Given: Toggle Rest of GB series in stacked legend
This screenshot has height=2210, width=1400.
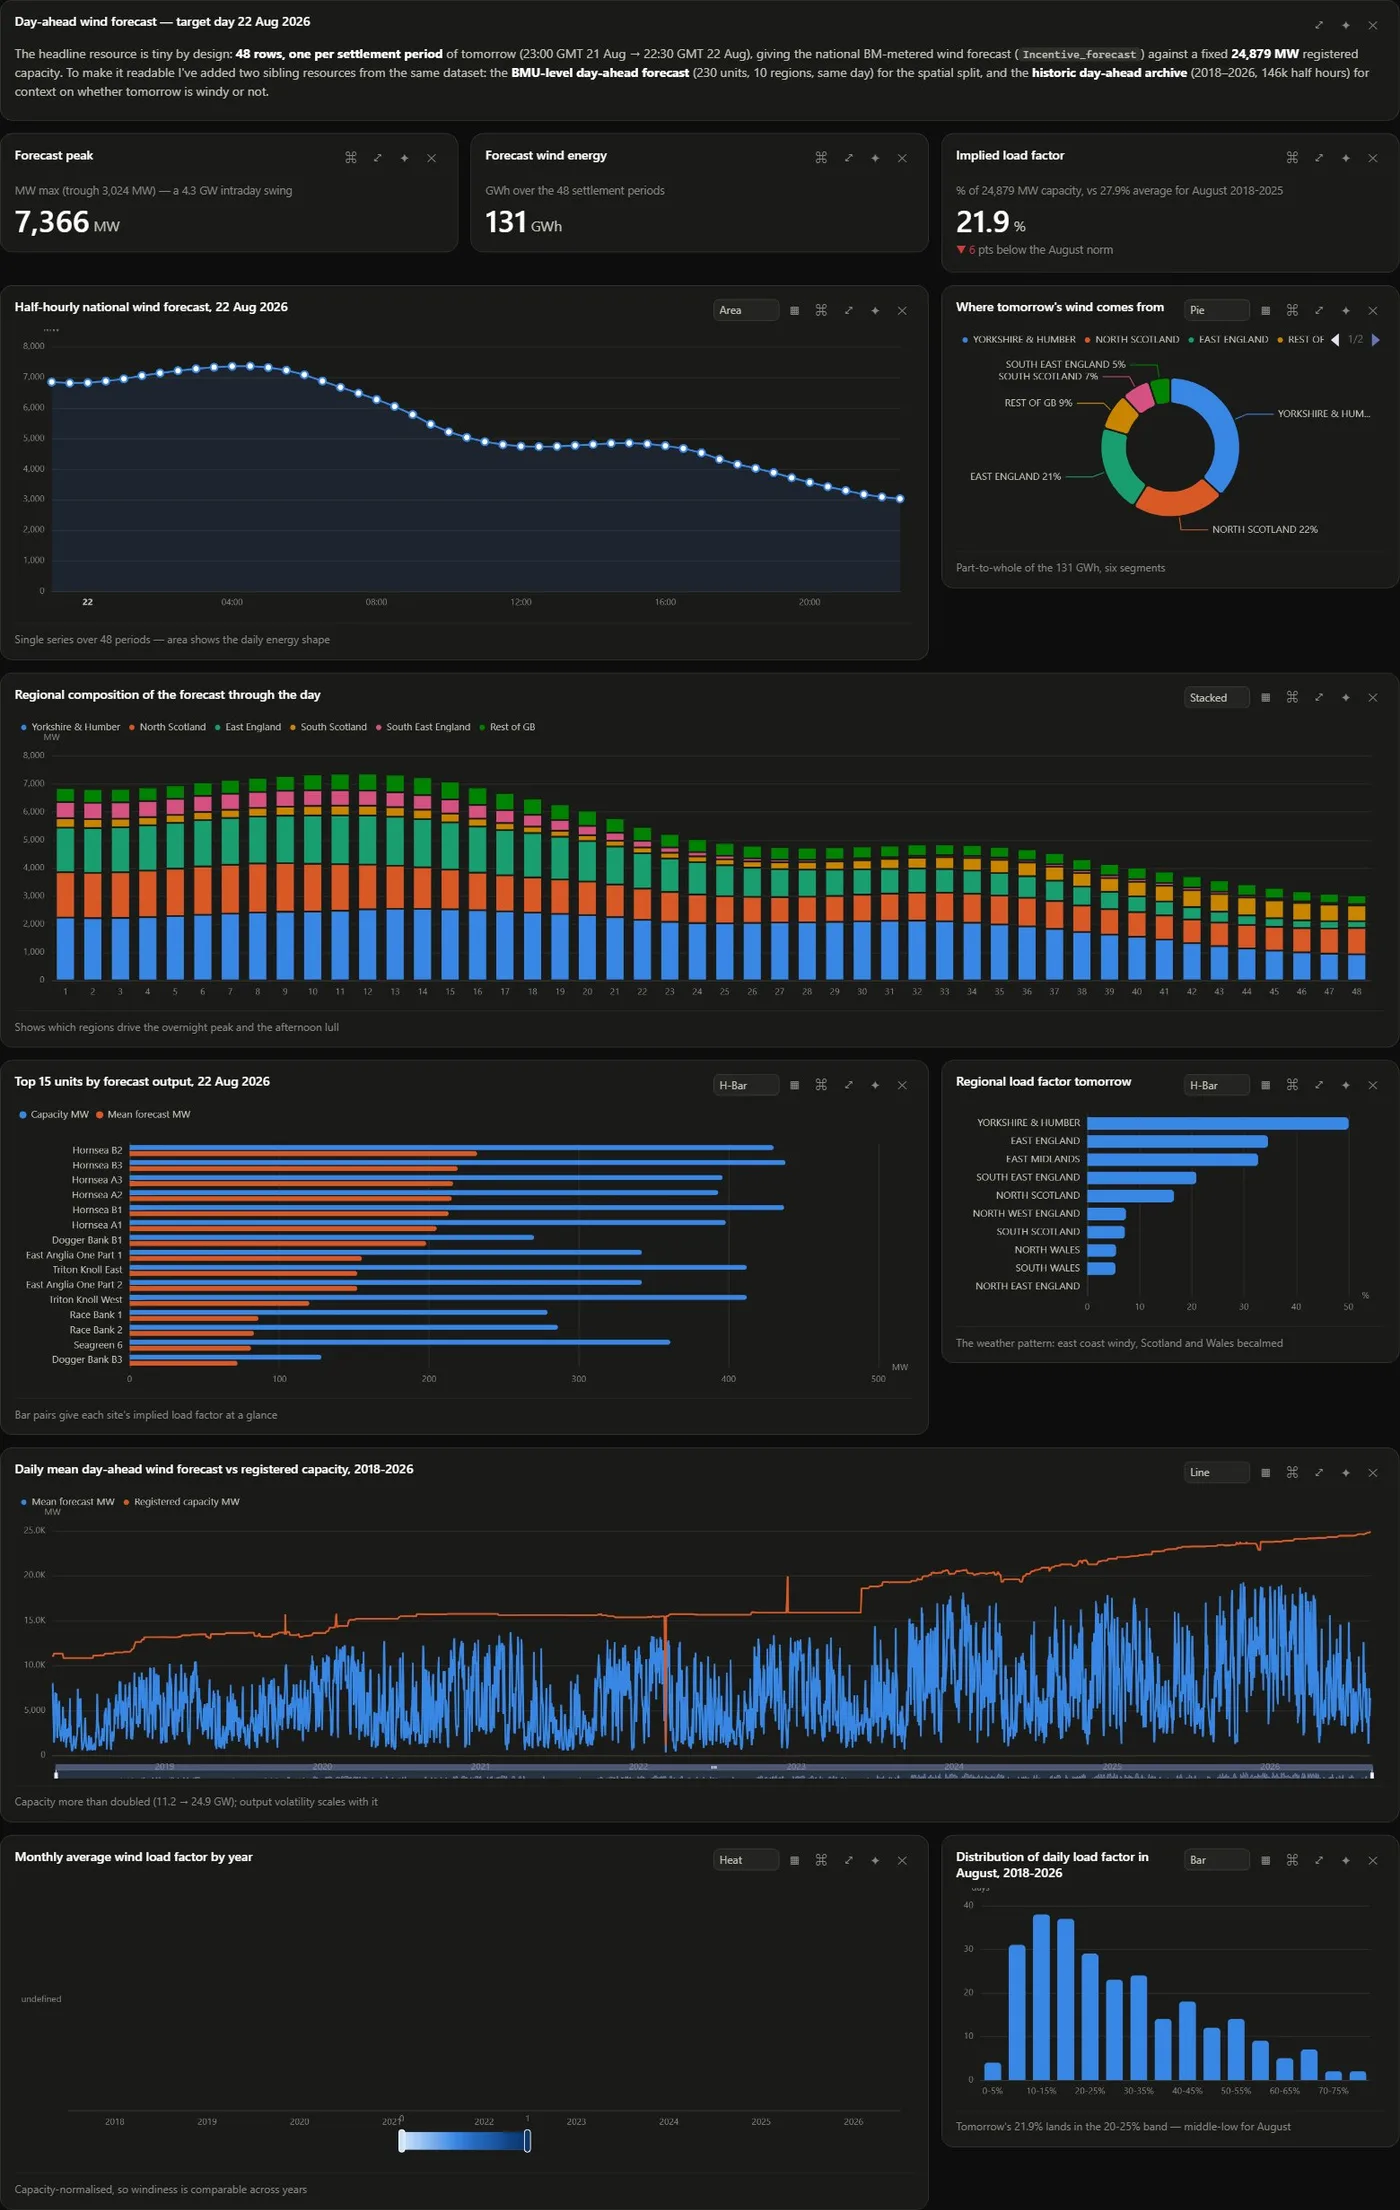Looking at the screenshot, I should click(x=507, y=727).
